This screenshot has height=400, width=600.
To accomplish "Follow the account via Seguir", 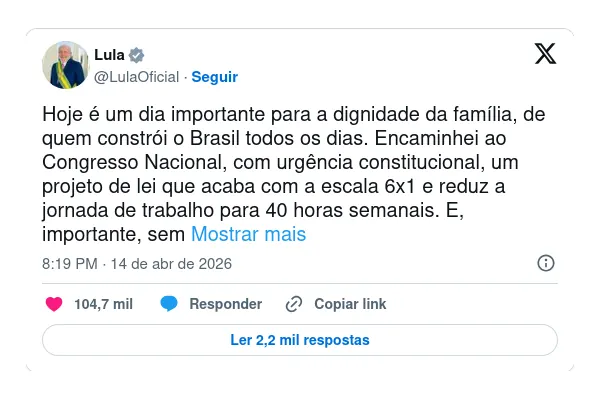I will tap(214, 77).
